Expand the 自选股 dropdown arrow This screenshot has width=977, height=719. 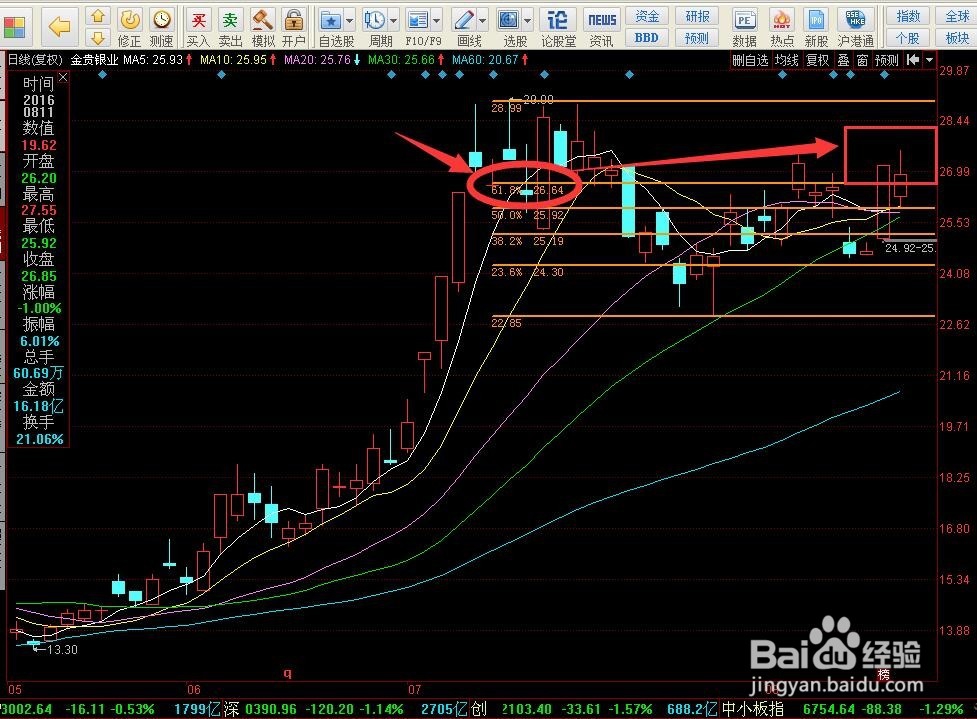350,21
